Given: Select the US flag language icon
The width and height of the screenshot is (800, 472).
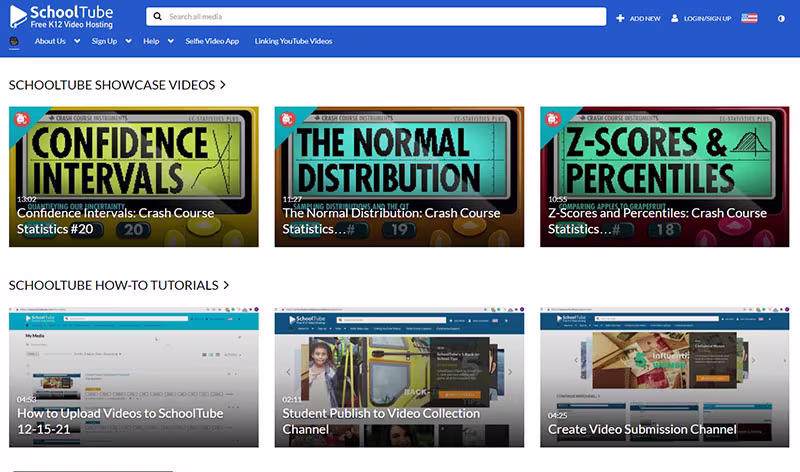Looking at the screenshot, I should (x=749, y=18).
